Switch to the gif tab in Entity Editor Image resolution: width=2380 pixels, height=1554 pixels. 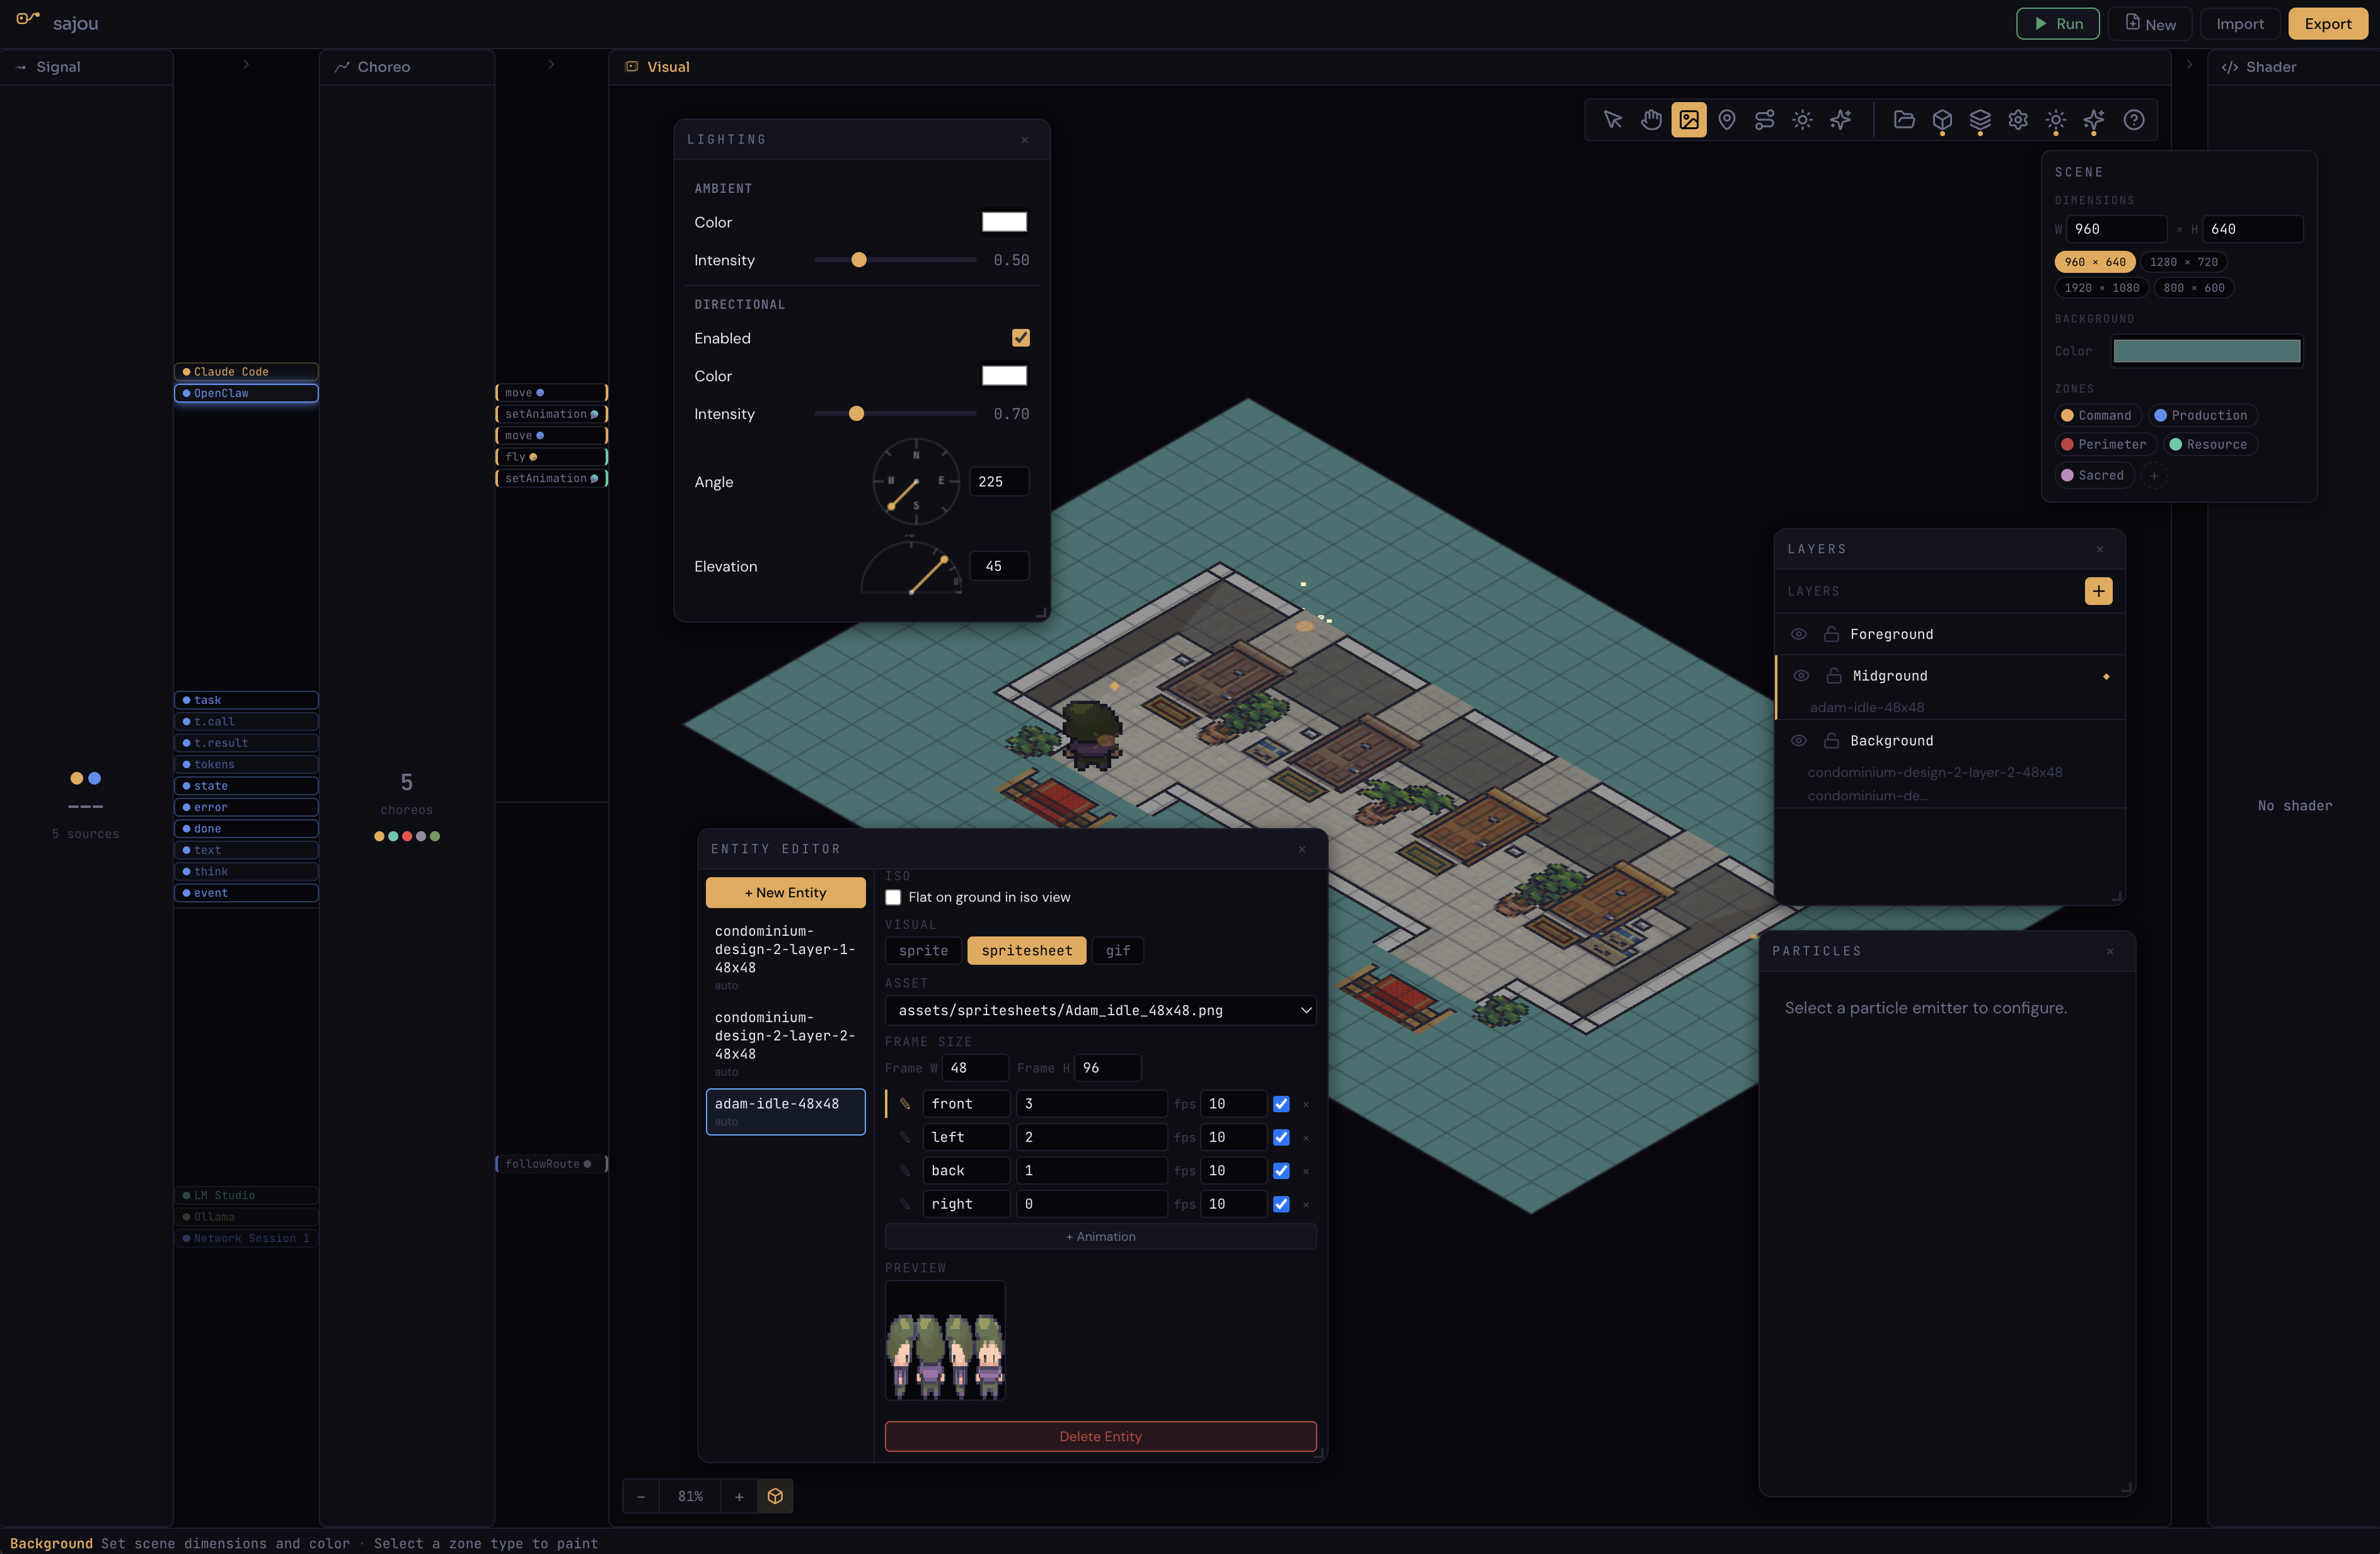(1117, 950)
